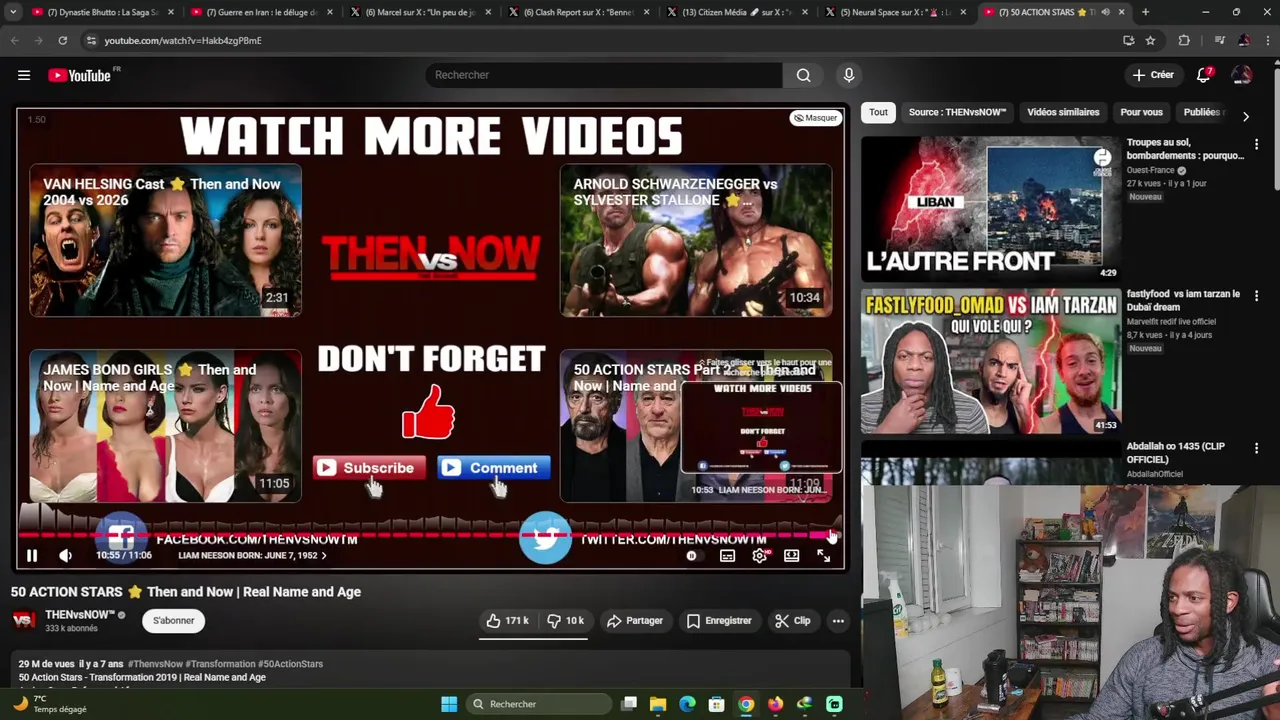
Task: Open File Explorer from the taskbar
Action: 658,704
